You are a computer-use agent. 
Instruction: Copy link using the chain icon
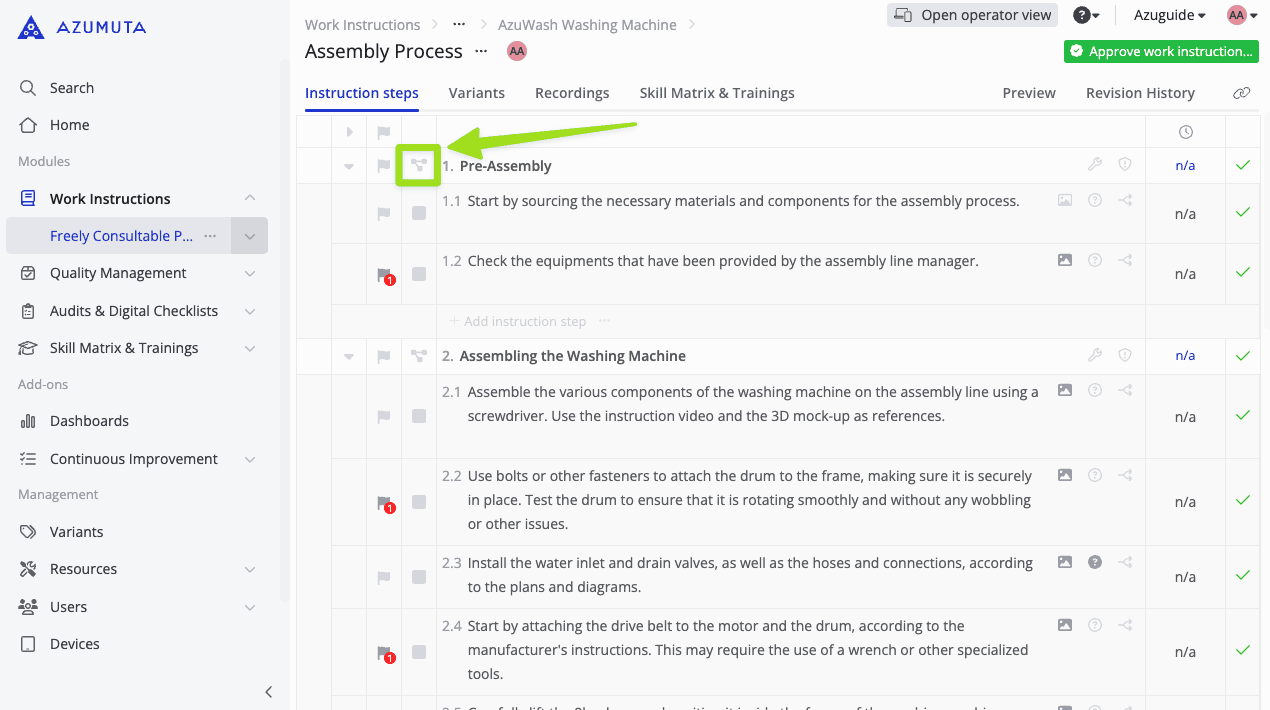click(x=1242, y=93)
